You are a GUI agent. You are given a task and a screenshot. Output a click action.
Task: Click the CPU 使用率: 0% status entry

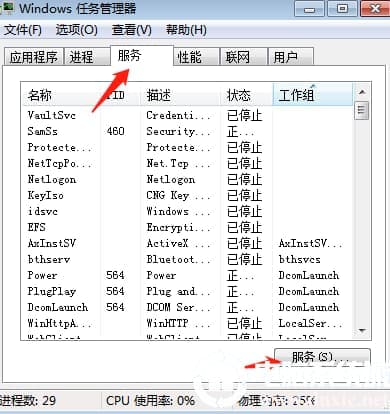coord(150,400)
